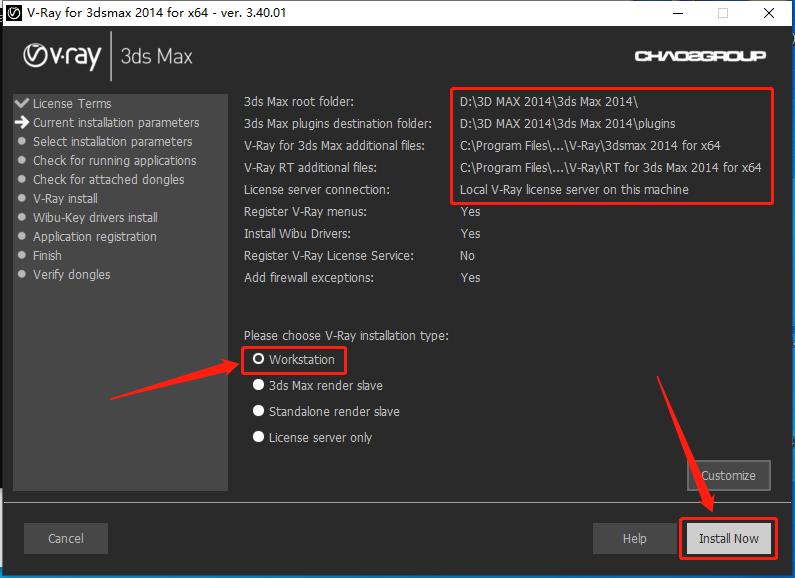The image size is (795, 578).
Task: Click the V-Ray title bar app icon
Action: pos(15,13)
